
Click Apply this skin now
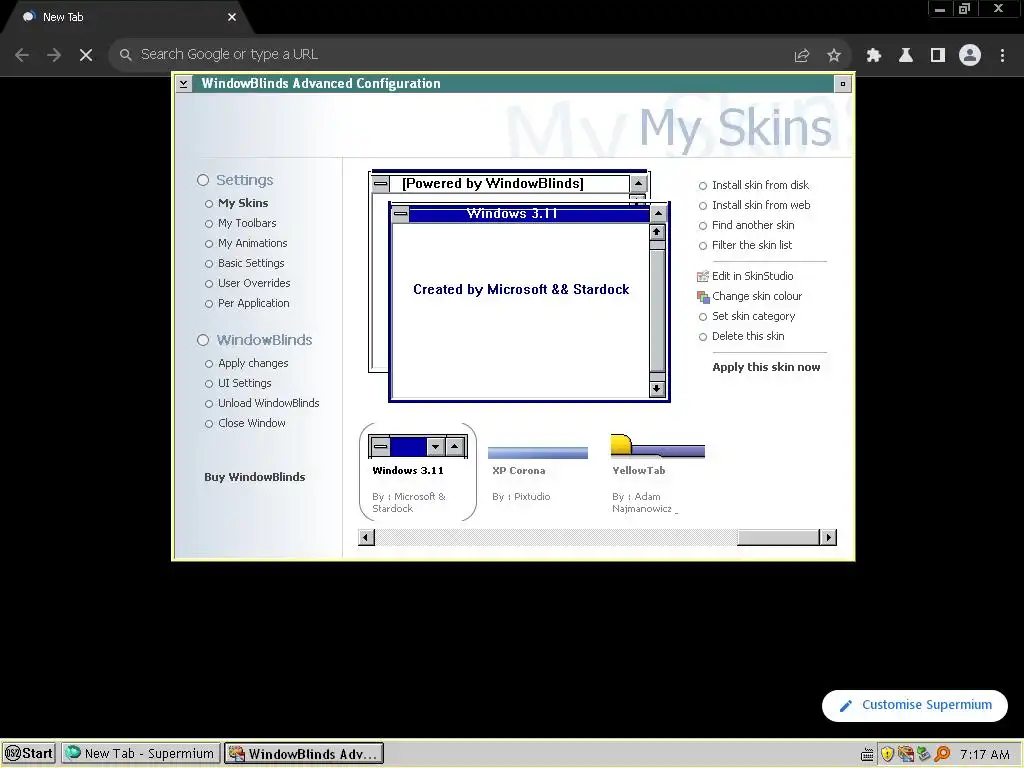click(x=766, y=368)
